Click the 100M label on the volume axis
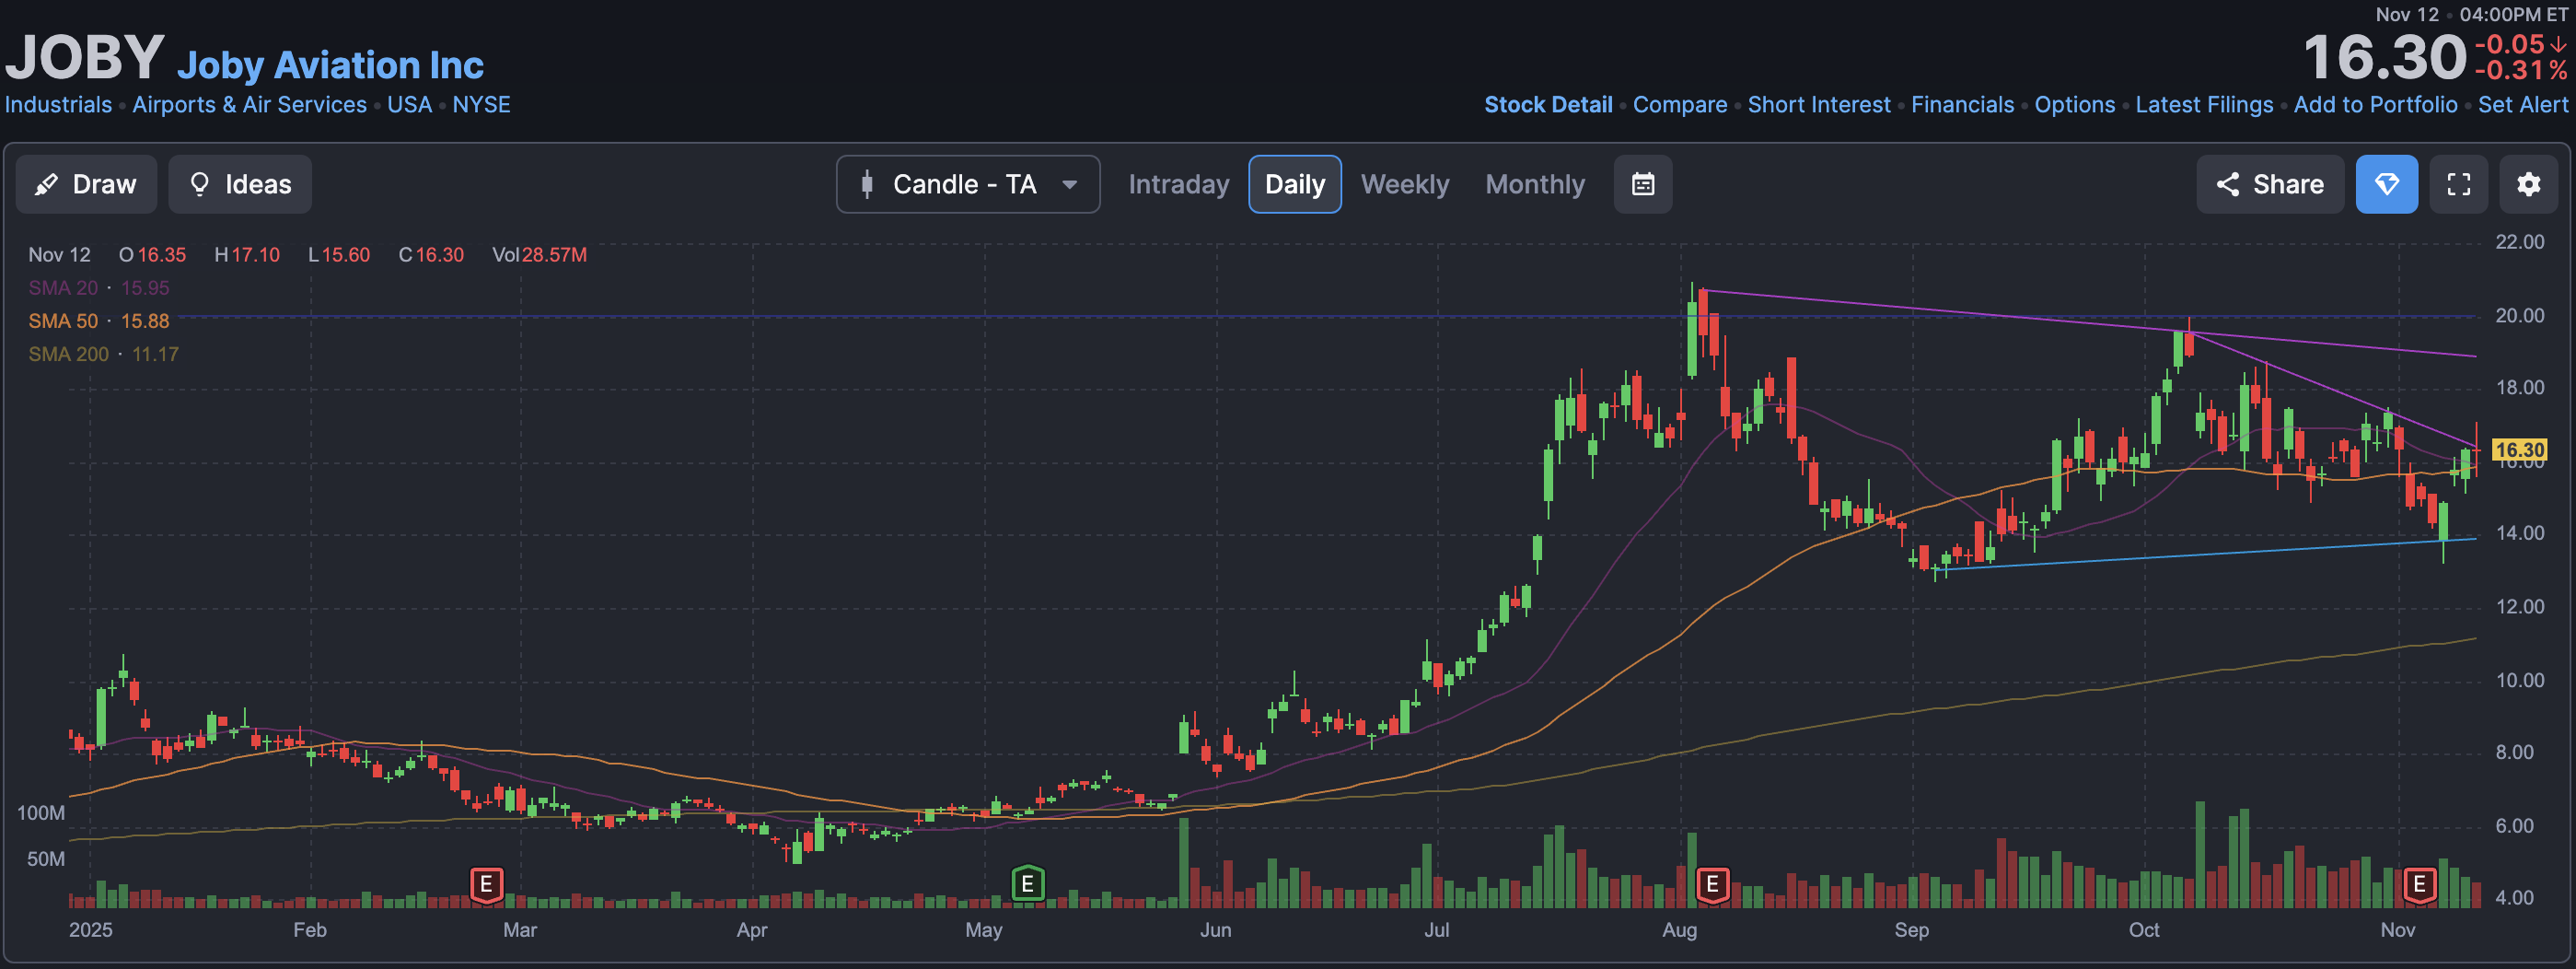 coord(41,813)
